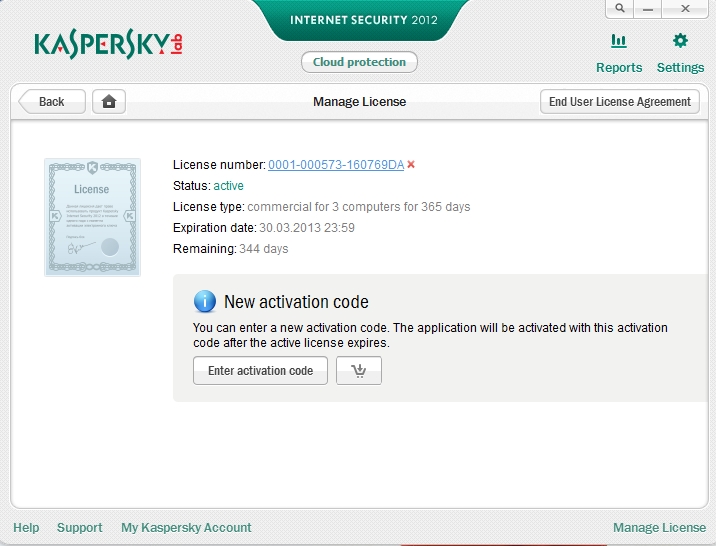Viewport: 716px width, 546px height.
Task: Open Help link at the bottom
Action: pyautogui.click(x=26, y=528)
